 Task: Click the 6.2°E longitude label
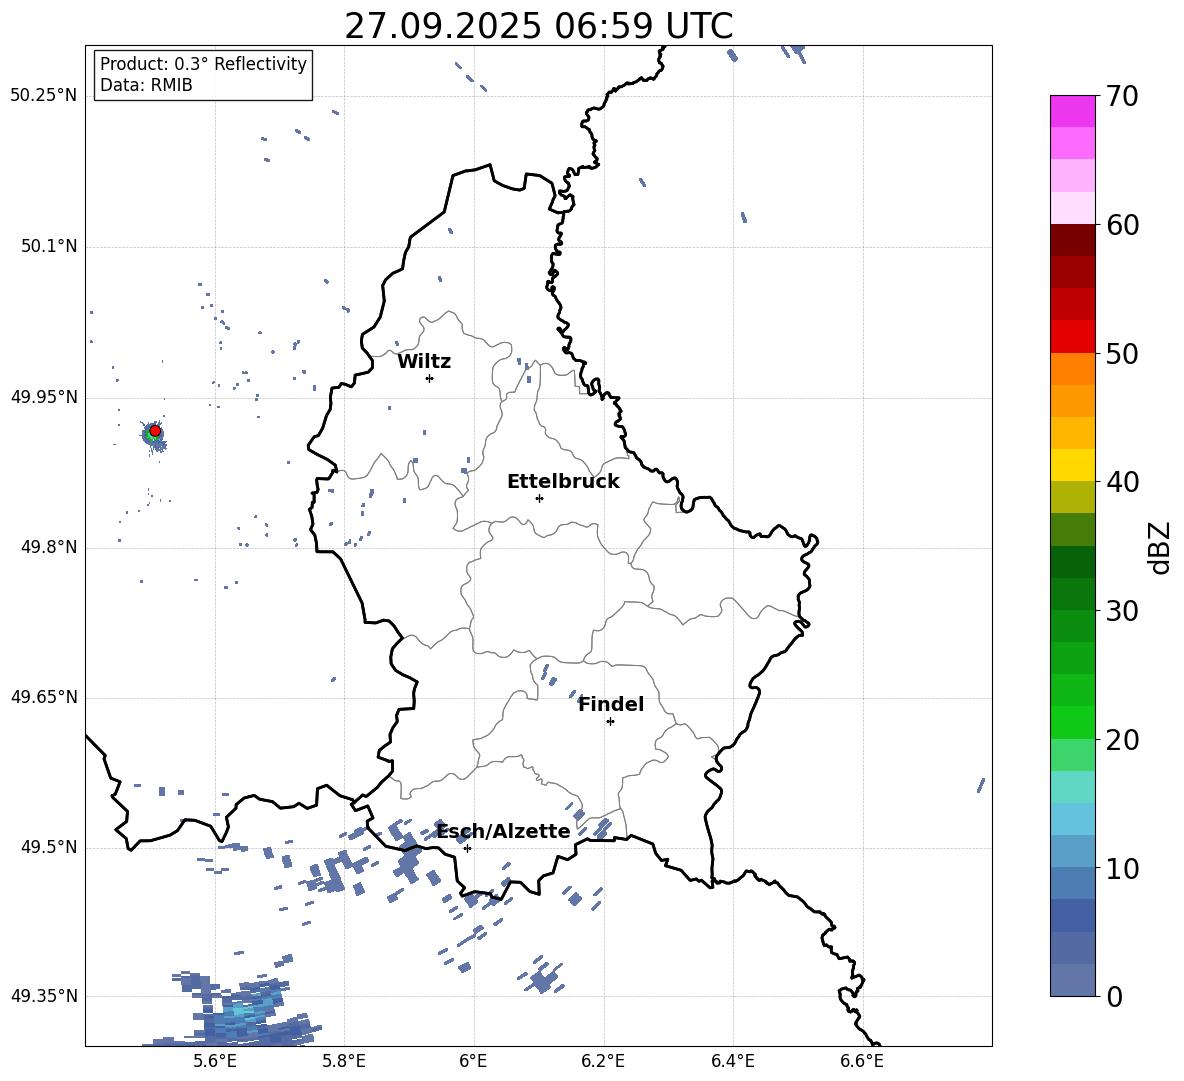coord(603,1061)
